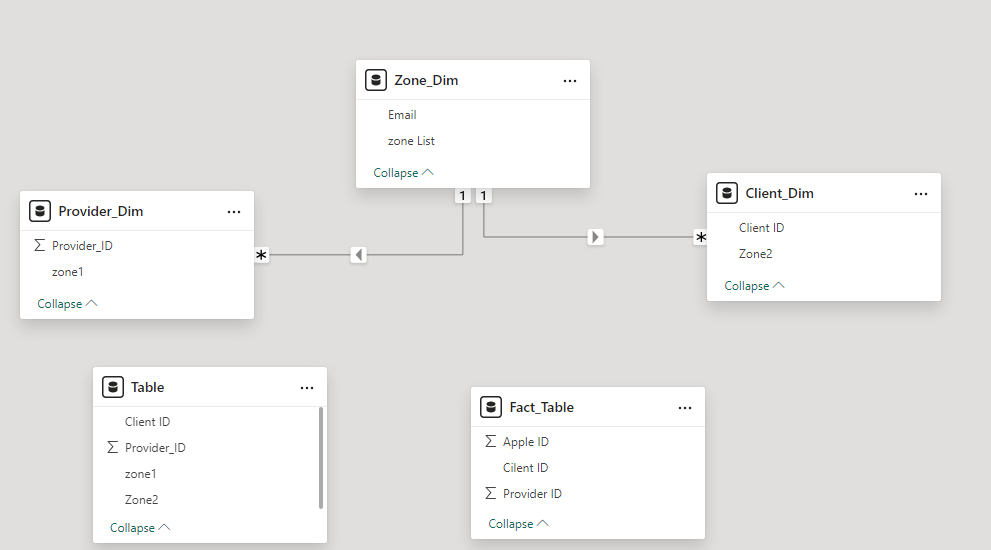Click the right filter-direction arrow on Client_Dim relationship

[595, 237]
